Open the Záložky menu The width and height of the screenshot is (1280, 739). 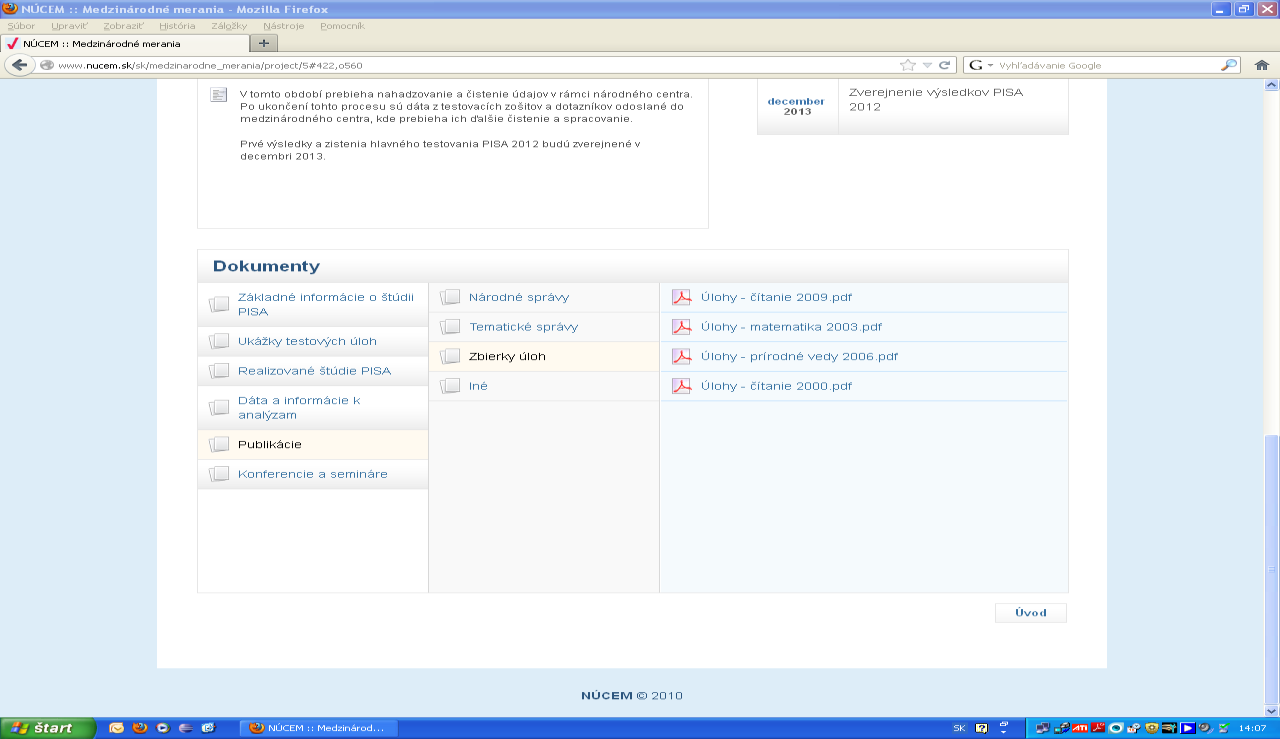click(x=229, y=25)
